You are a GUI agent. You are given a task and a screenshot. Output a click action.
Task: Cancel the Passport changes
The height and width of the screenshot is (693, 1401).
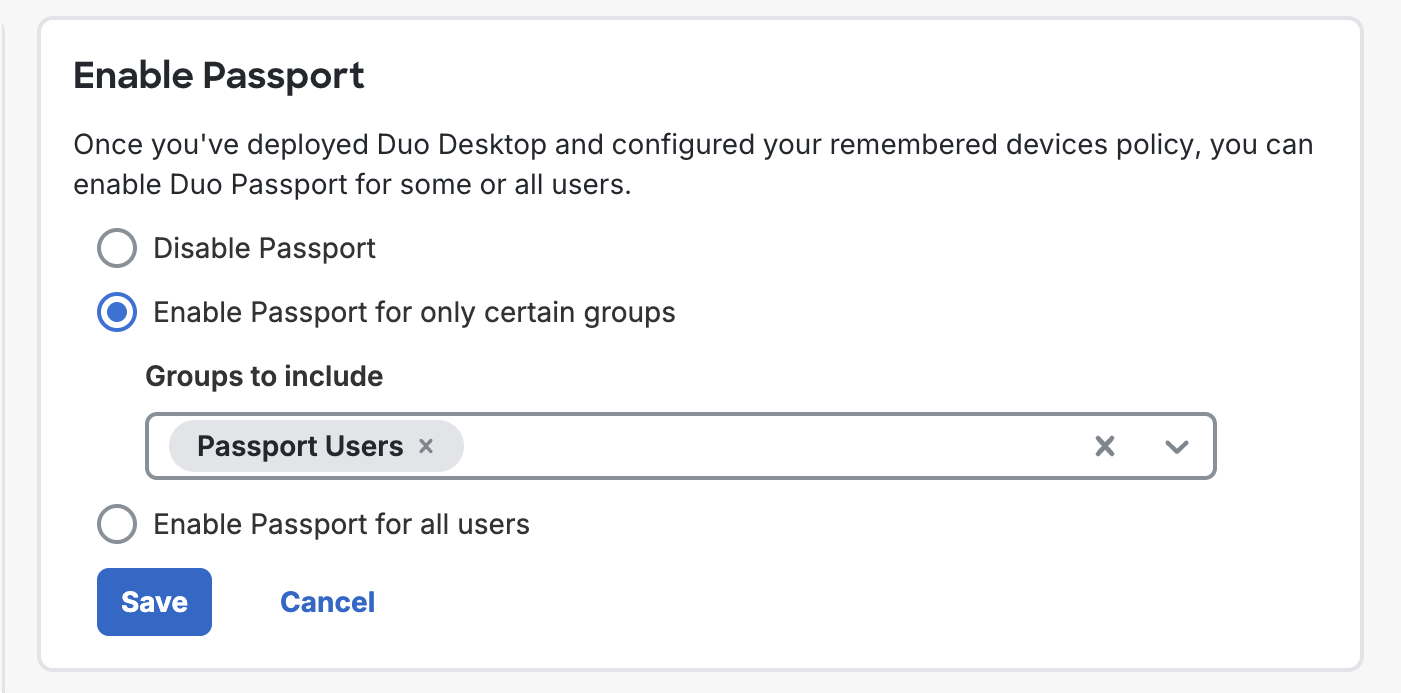[x=327, y=601]
